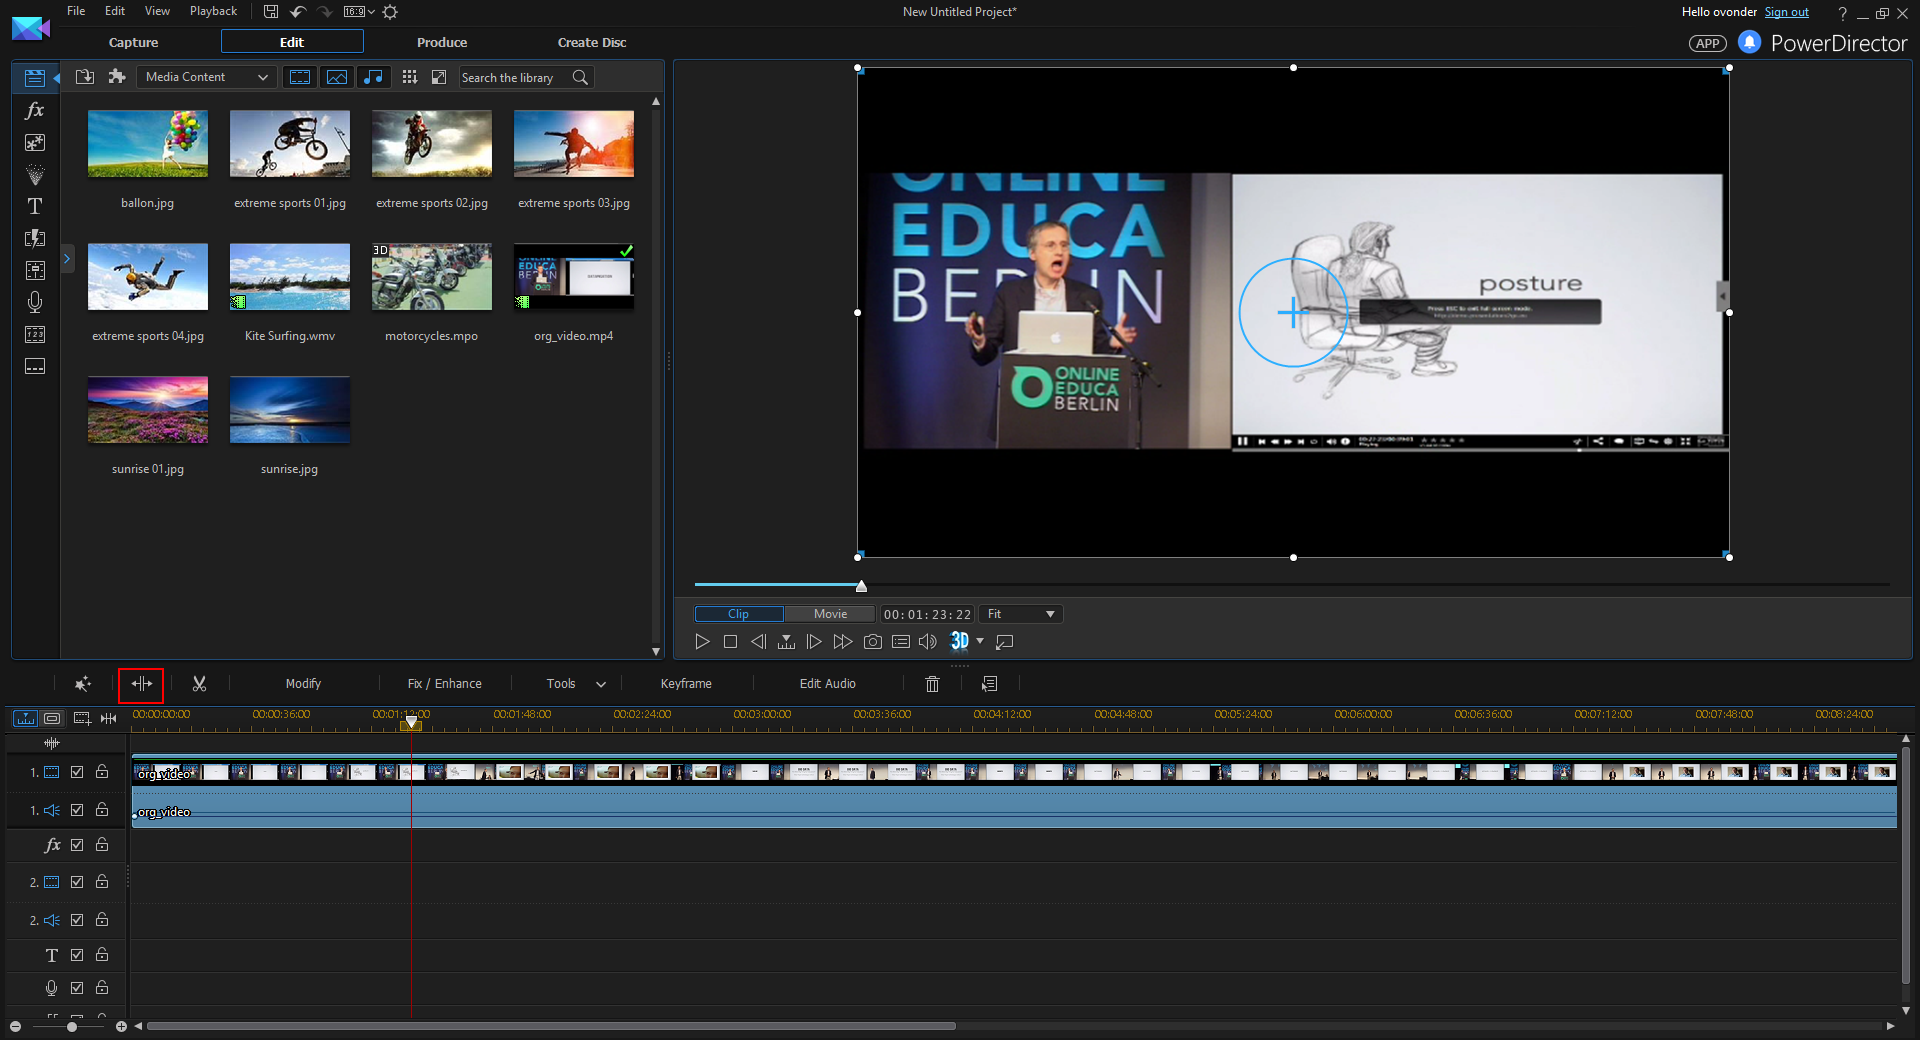Undock the preview window
Image resolution: width=1920 pixels, height=1040 pixels.
(1005, 642)
